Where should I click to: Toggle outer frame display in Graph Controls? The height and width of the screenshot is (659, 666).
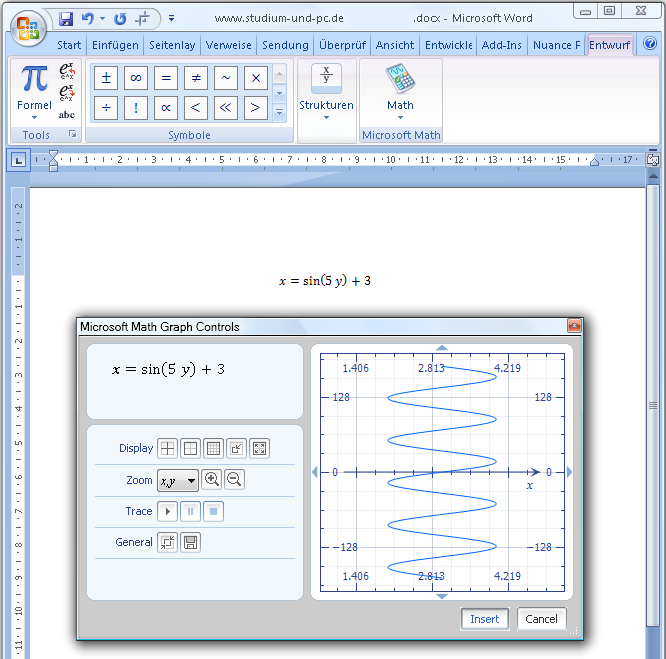(190, 448)
